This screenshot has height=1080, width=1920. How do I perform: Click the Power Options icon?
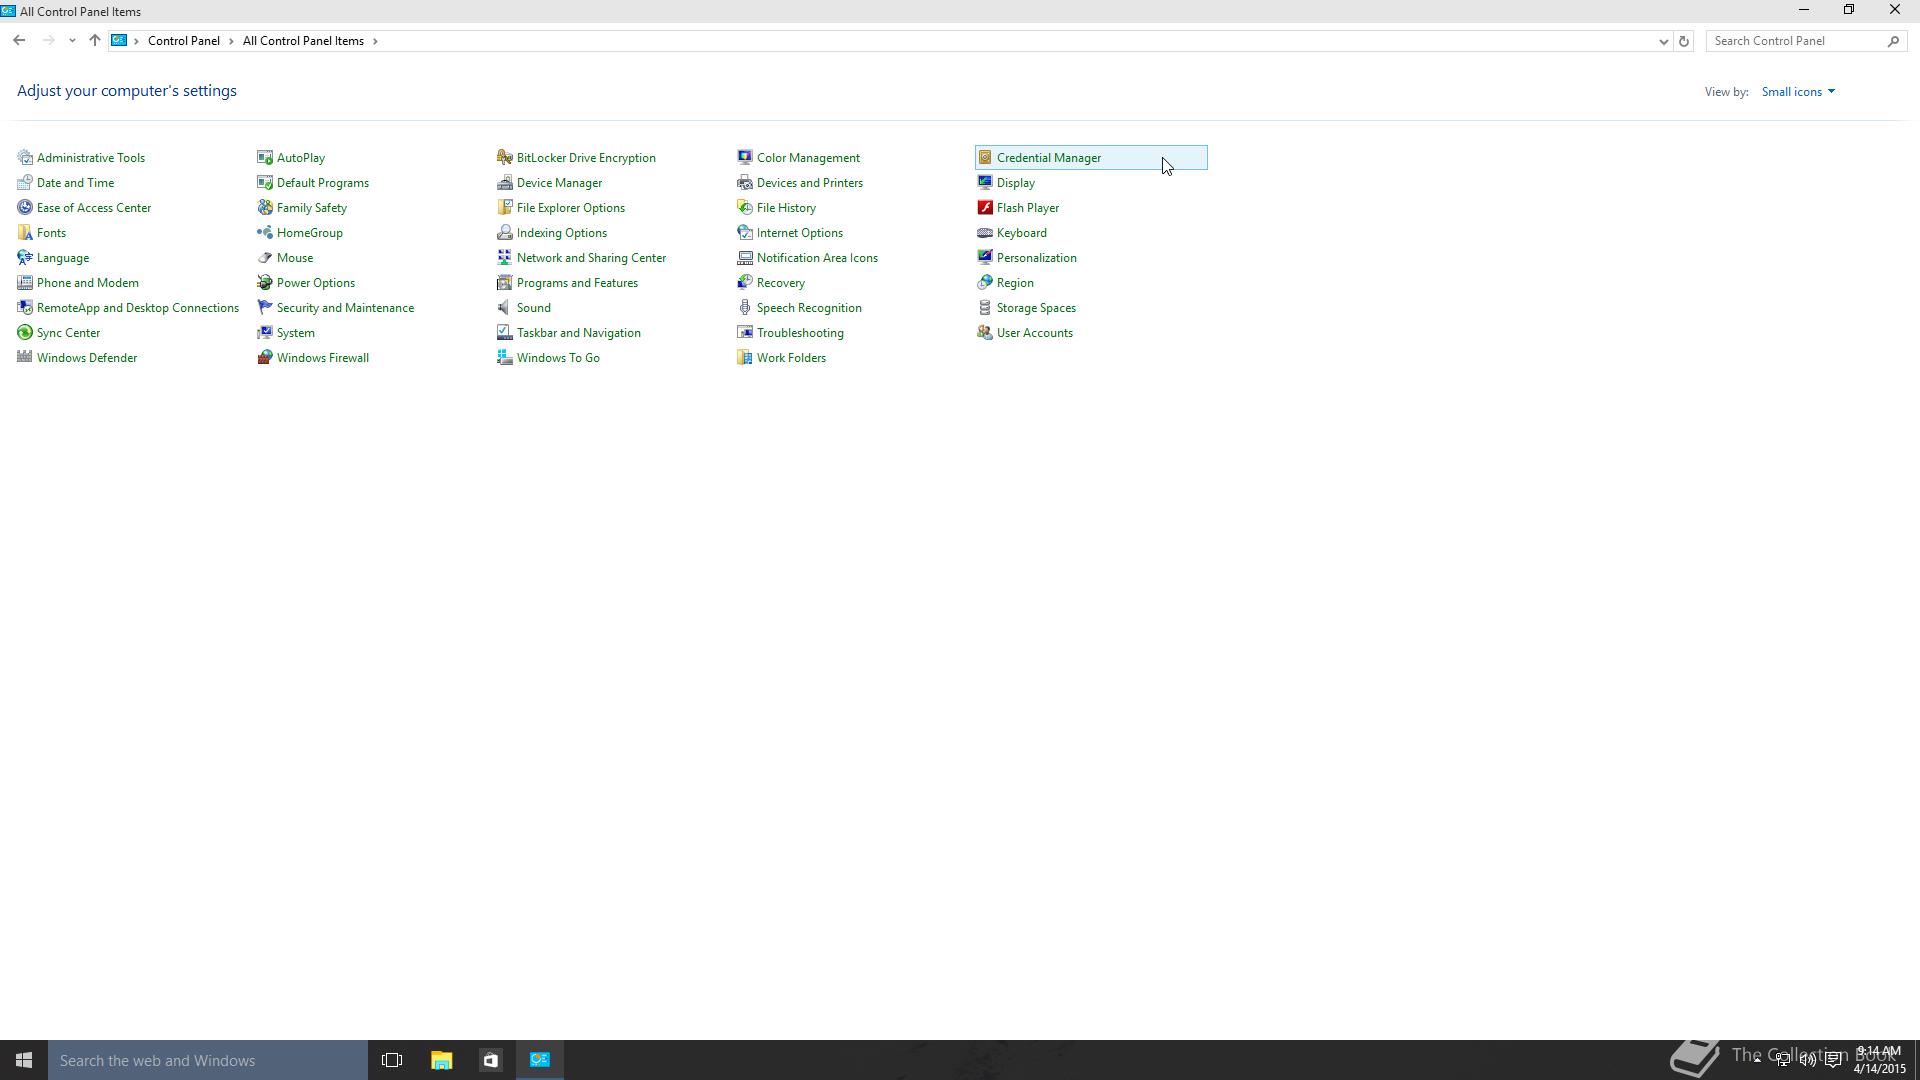265,283
